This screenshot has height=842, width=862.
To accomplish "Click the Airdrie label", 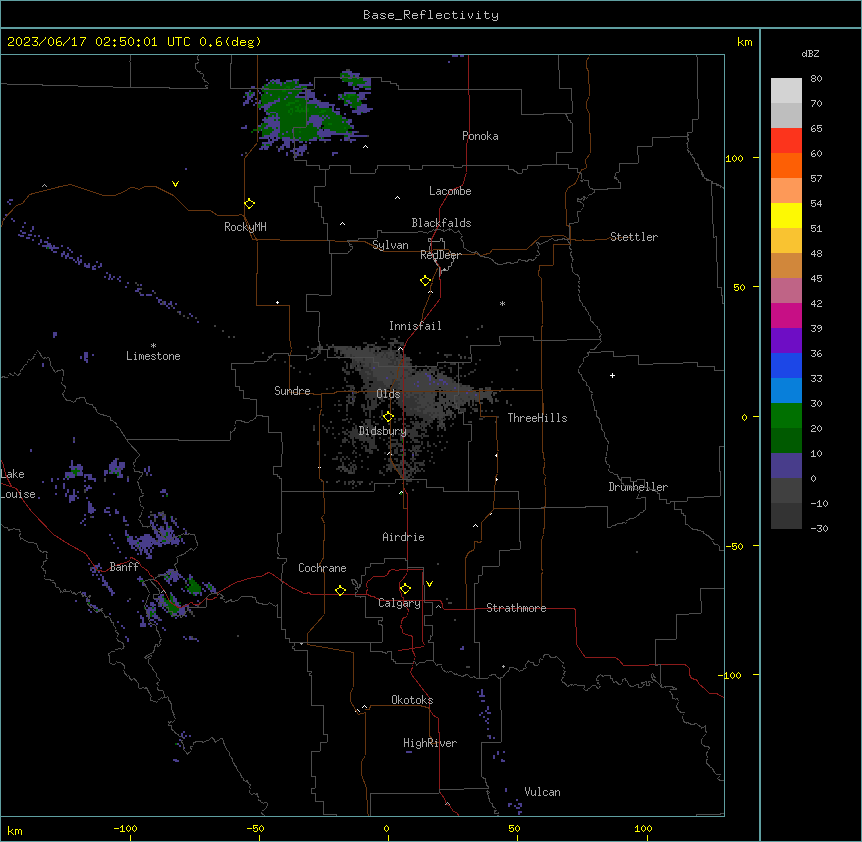I will click(x=403, y=537).
